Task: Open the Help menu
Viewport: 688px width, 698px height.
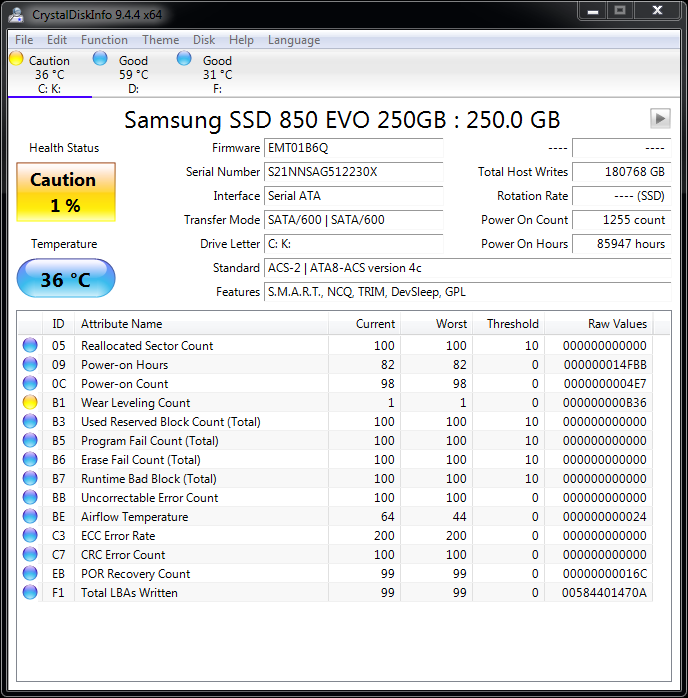Action: 241,40
